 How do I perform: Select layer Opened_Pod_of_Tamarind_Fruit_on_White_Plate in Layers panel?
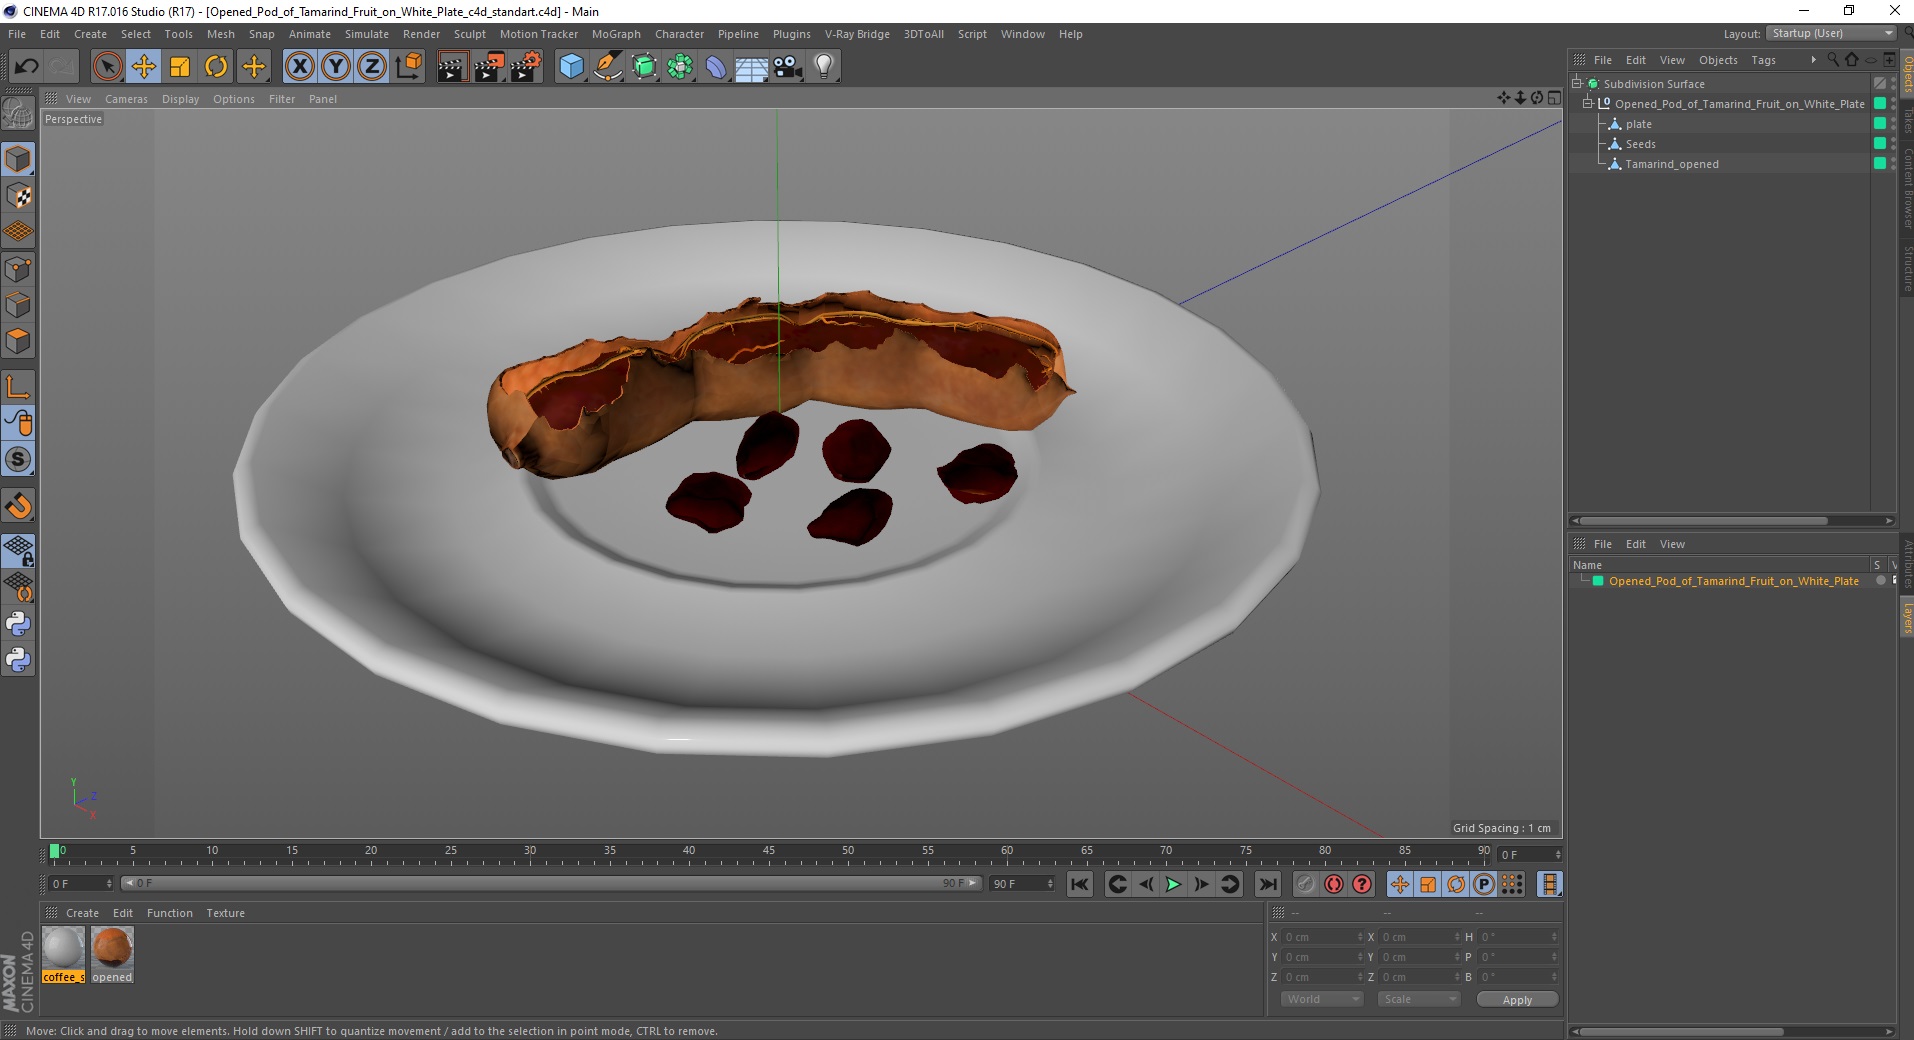coord(1733,581)
